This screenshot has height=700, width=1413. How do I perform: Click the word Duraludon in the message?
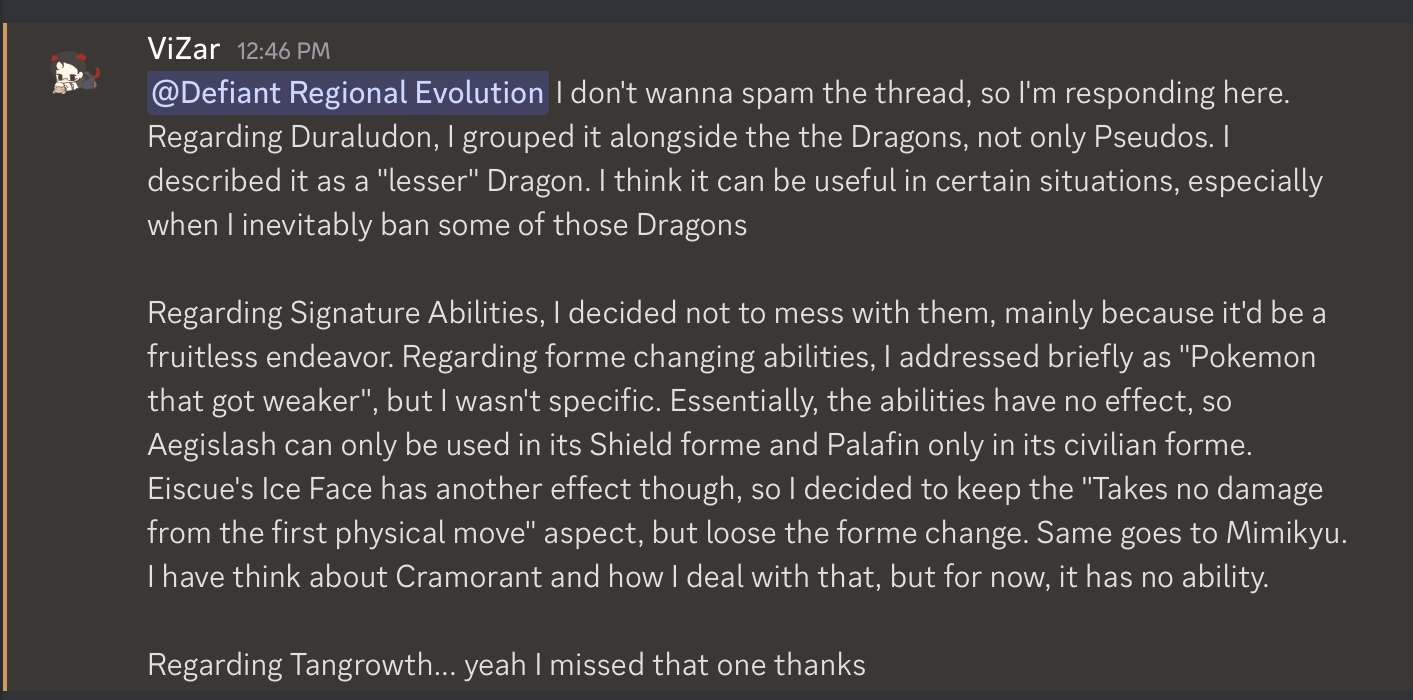350,137
